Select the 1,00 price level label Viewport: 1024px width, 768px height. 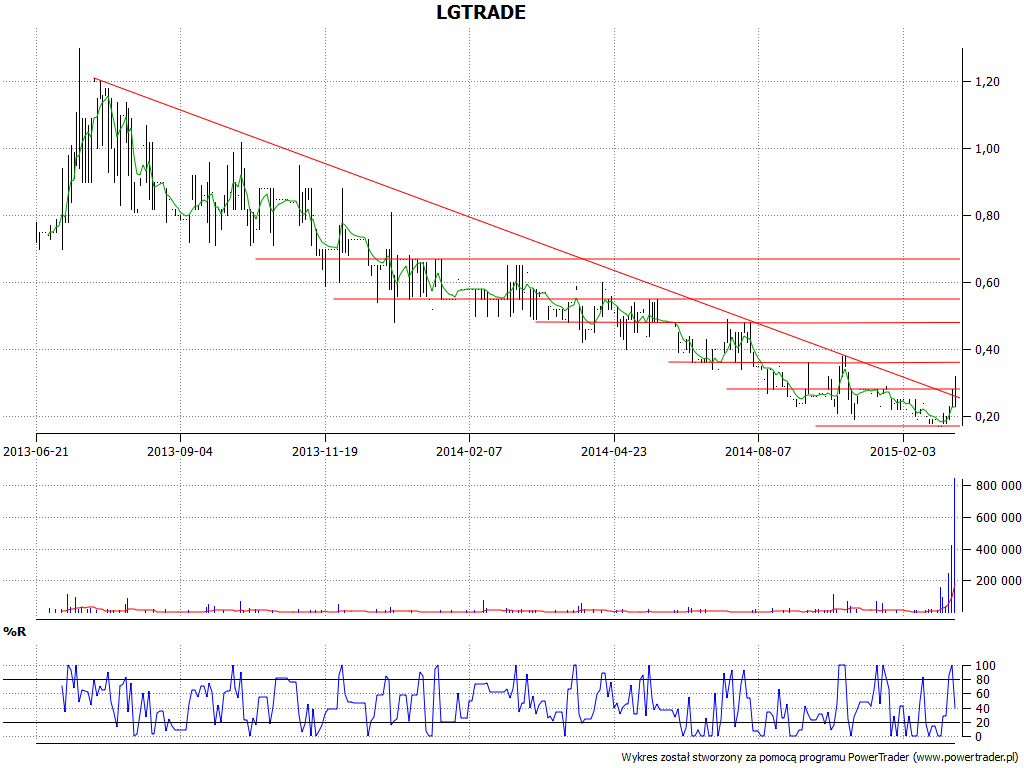pyautogui.click(x=987, y=149)
